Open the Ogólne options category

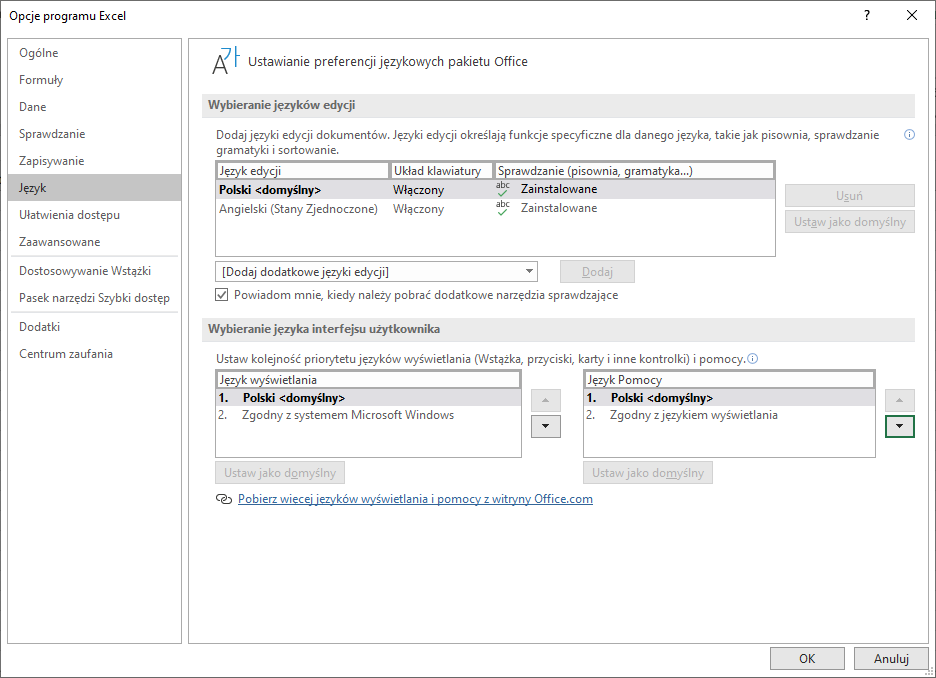[94, 53]
